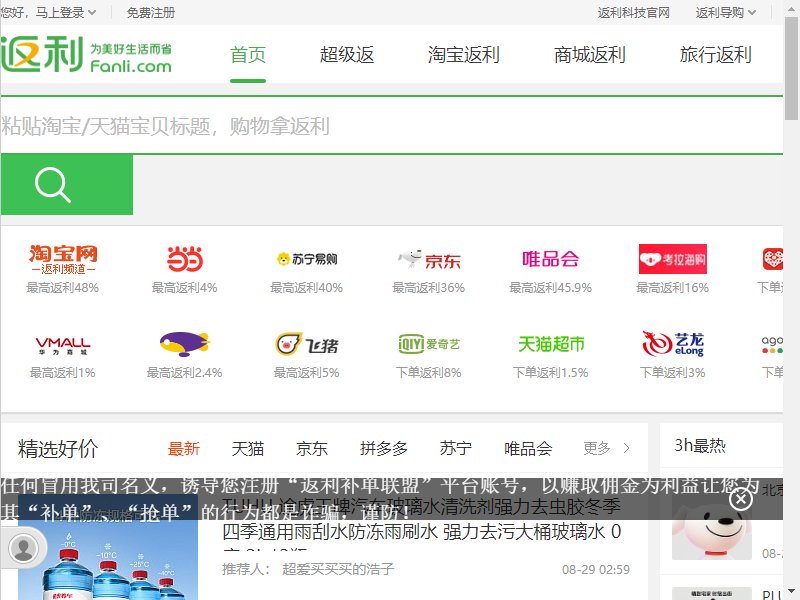This screenshot has width=800, height=600.
Task: Open the eLong (艺龙) travel logo
Action: (x=672, y=344)
